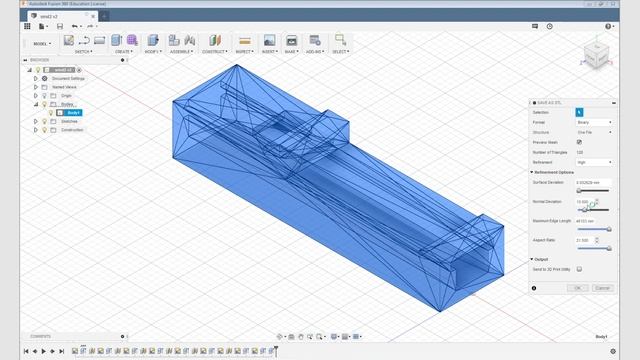Toggle visibility bulb of Sketches folder
Viewport: 640px width, 360px height.
click(x=44, y=121)
